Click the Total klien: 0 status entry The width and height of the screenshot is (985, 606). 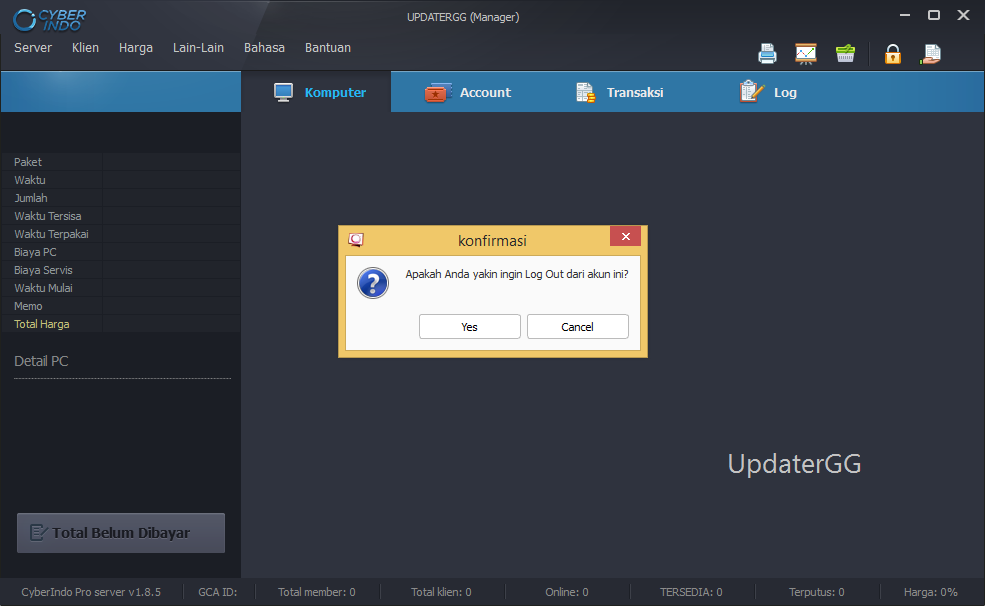coord(441,592)
